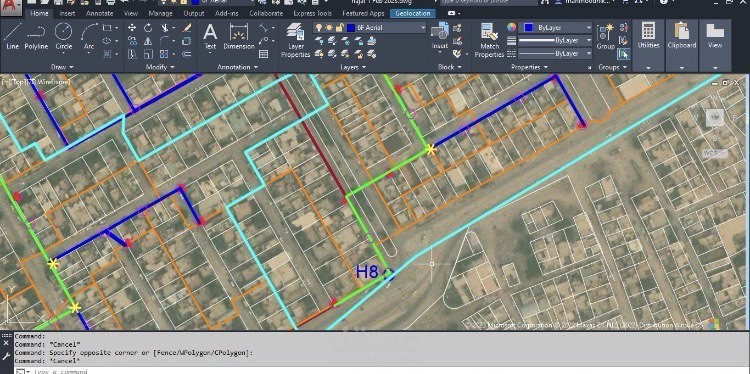Click the Rectangle tool icon
The height and width of the screenshot is (374, 750).
click(107, 28)
